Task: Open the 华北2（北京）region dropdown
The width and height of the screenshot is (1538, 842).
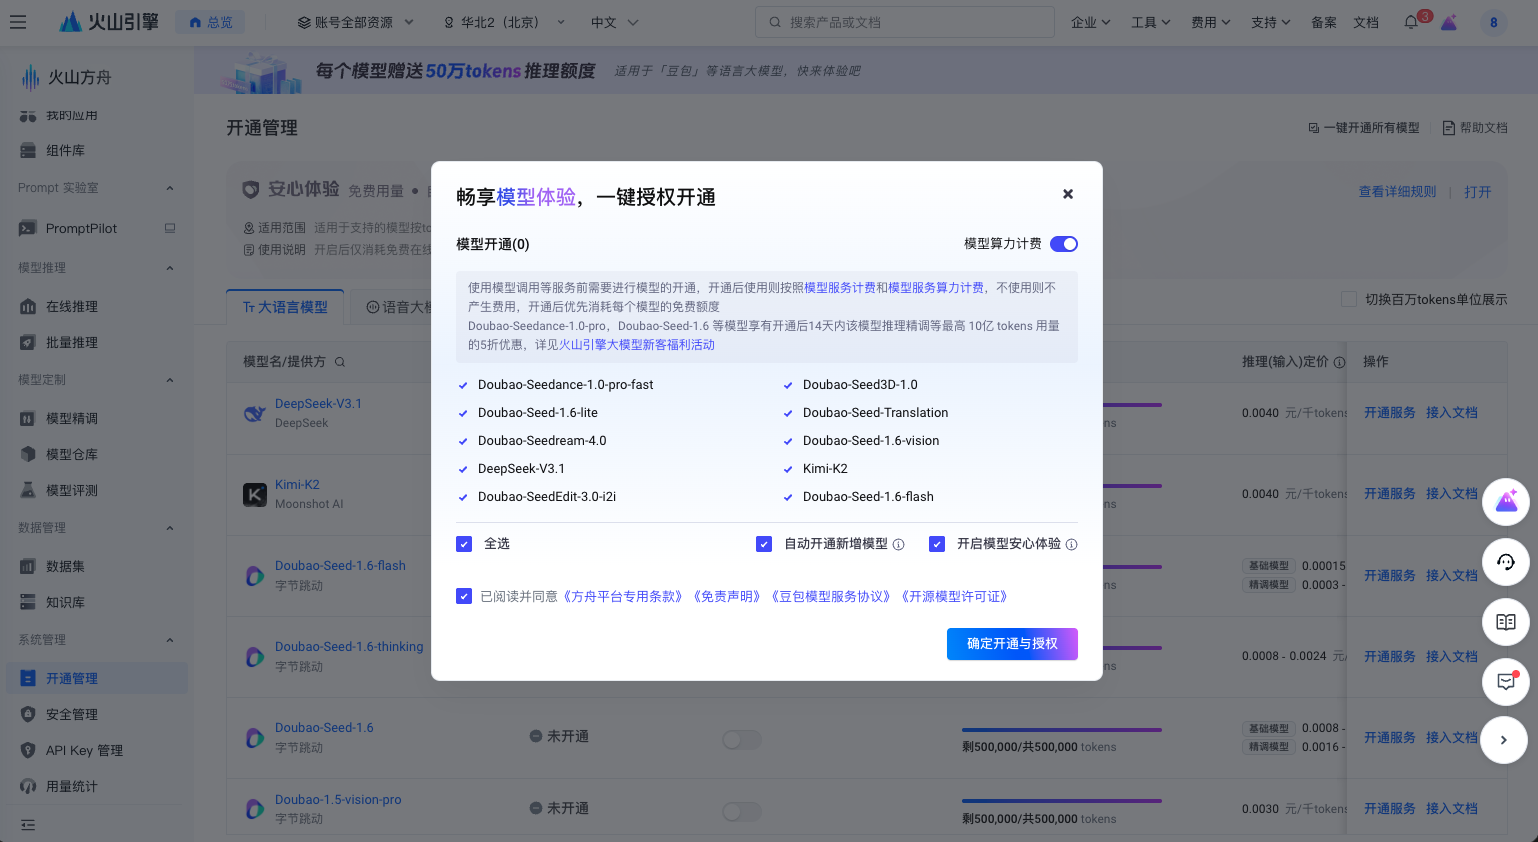Action: [x=504, y=22]
